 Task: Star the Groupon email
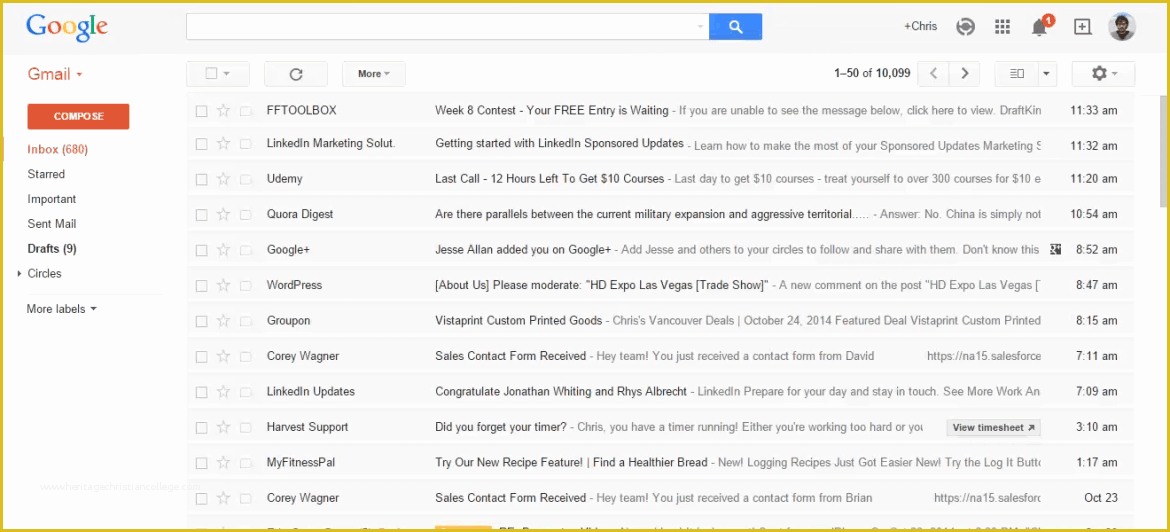tap(223, 321)
